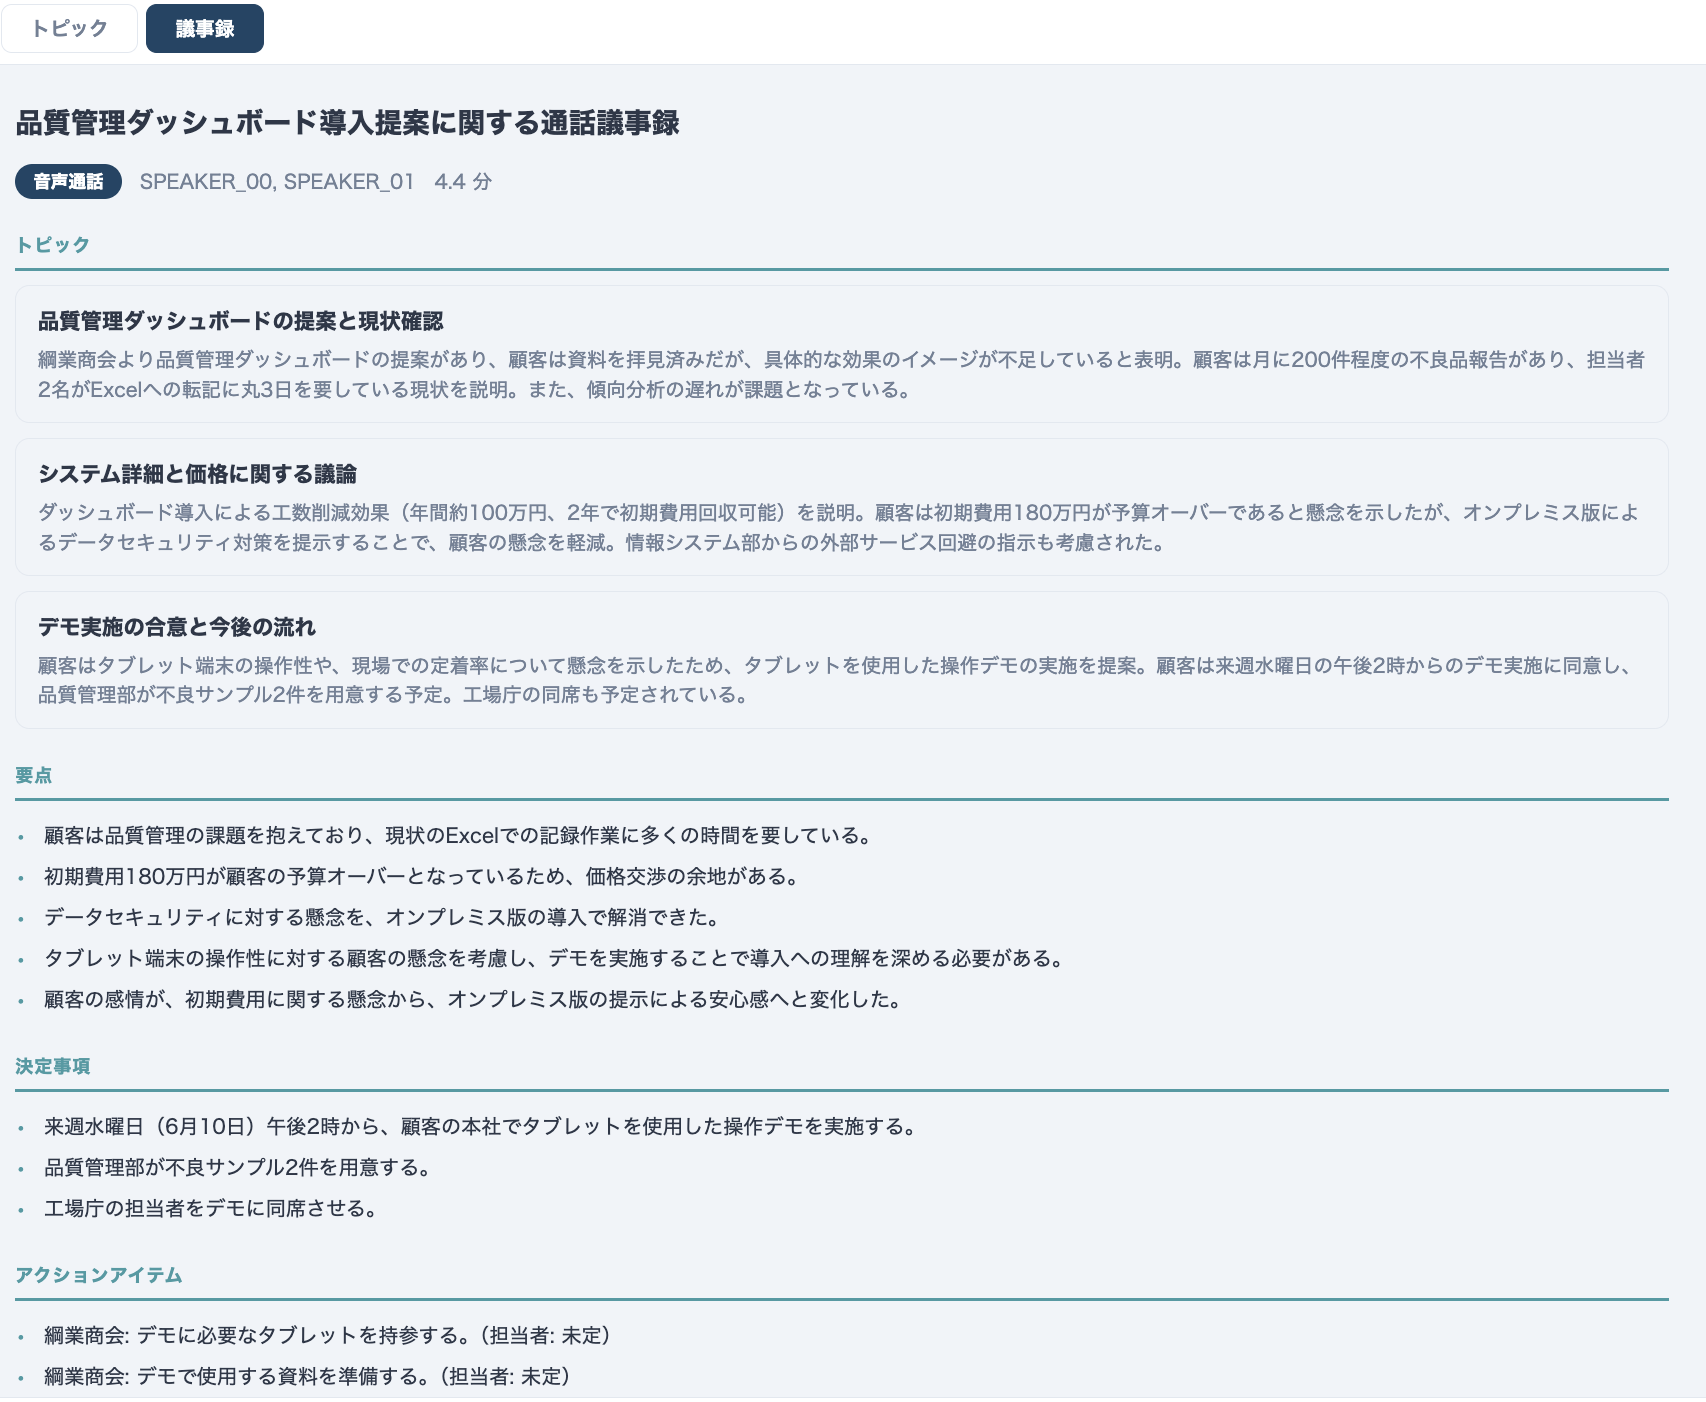Click bullet about Excelでの記録作業

click(458, 836)
